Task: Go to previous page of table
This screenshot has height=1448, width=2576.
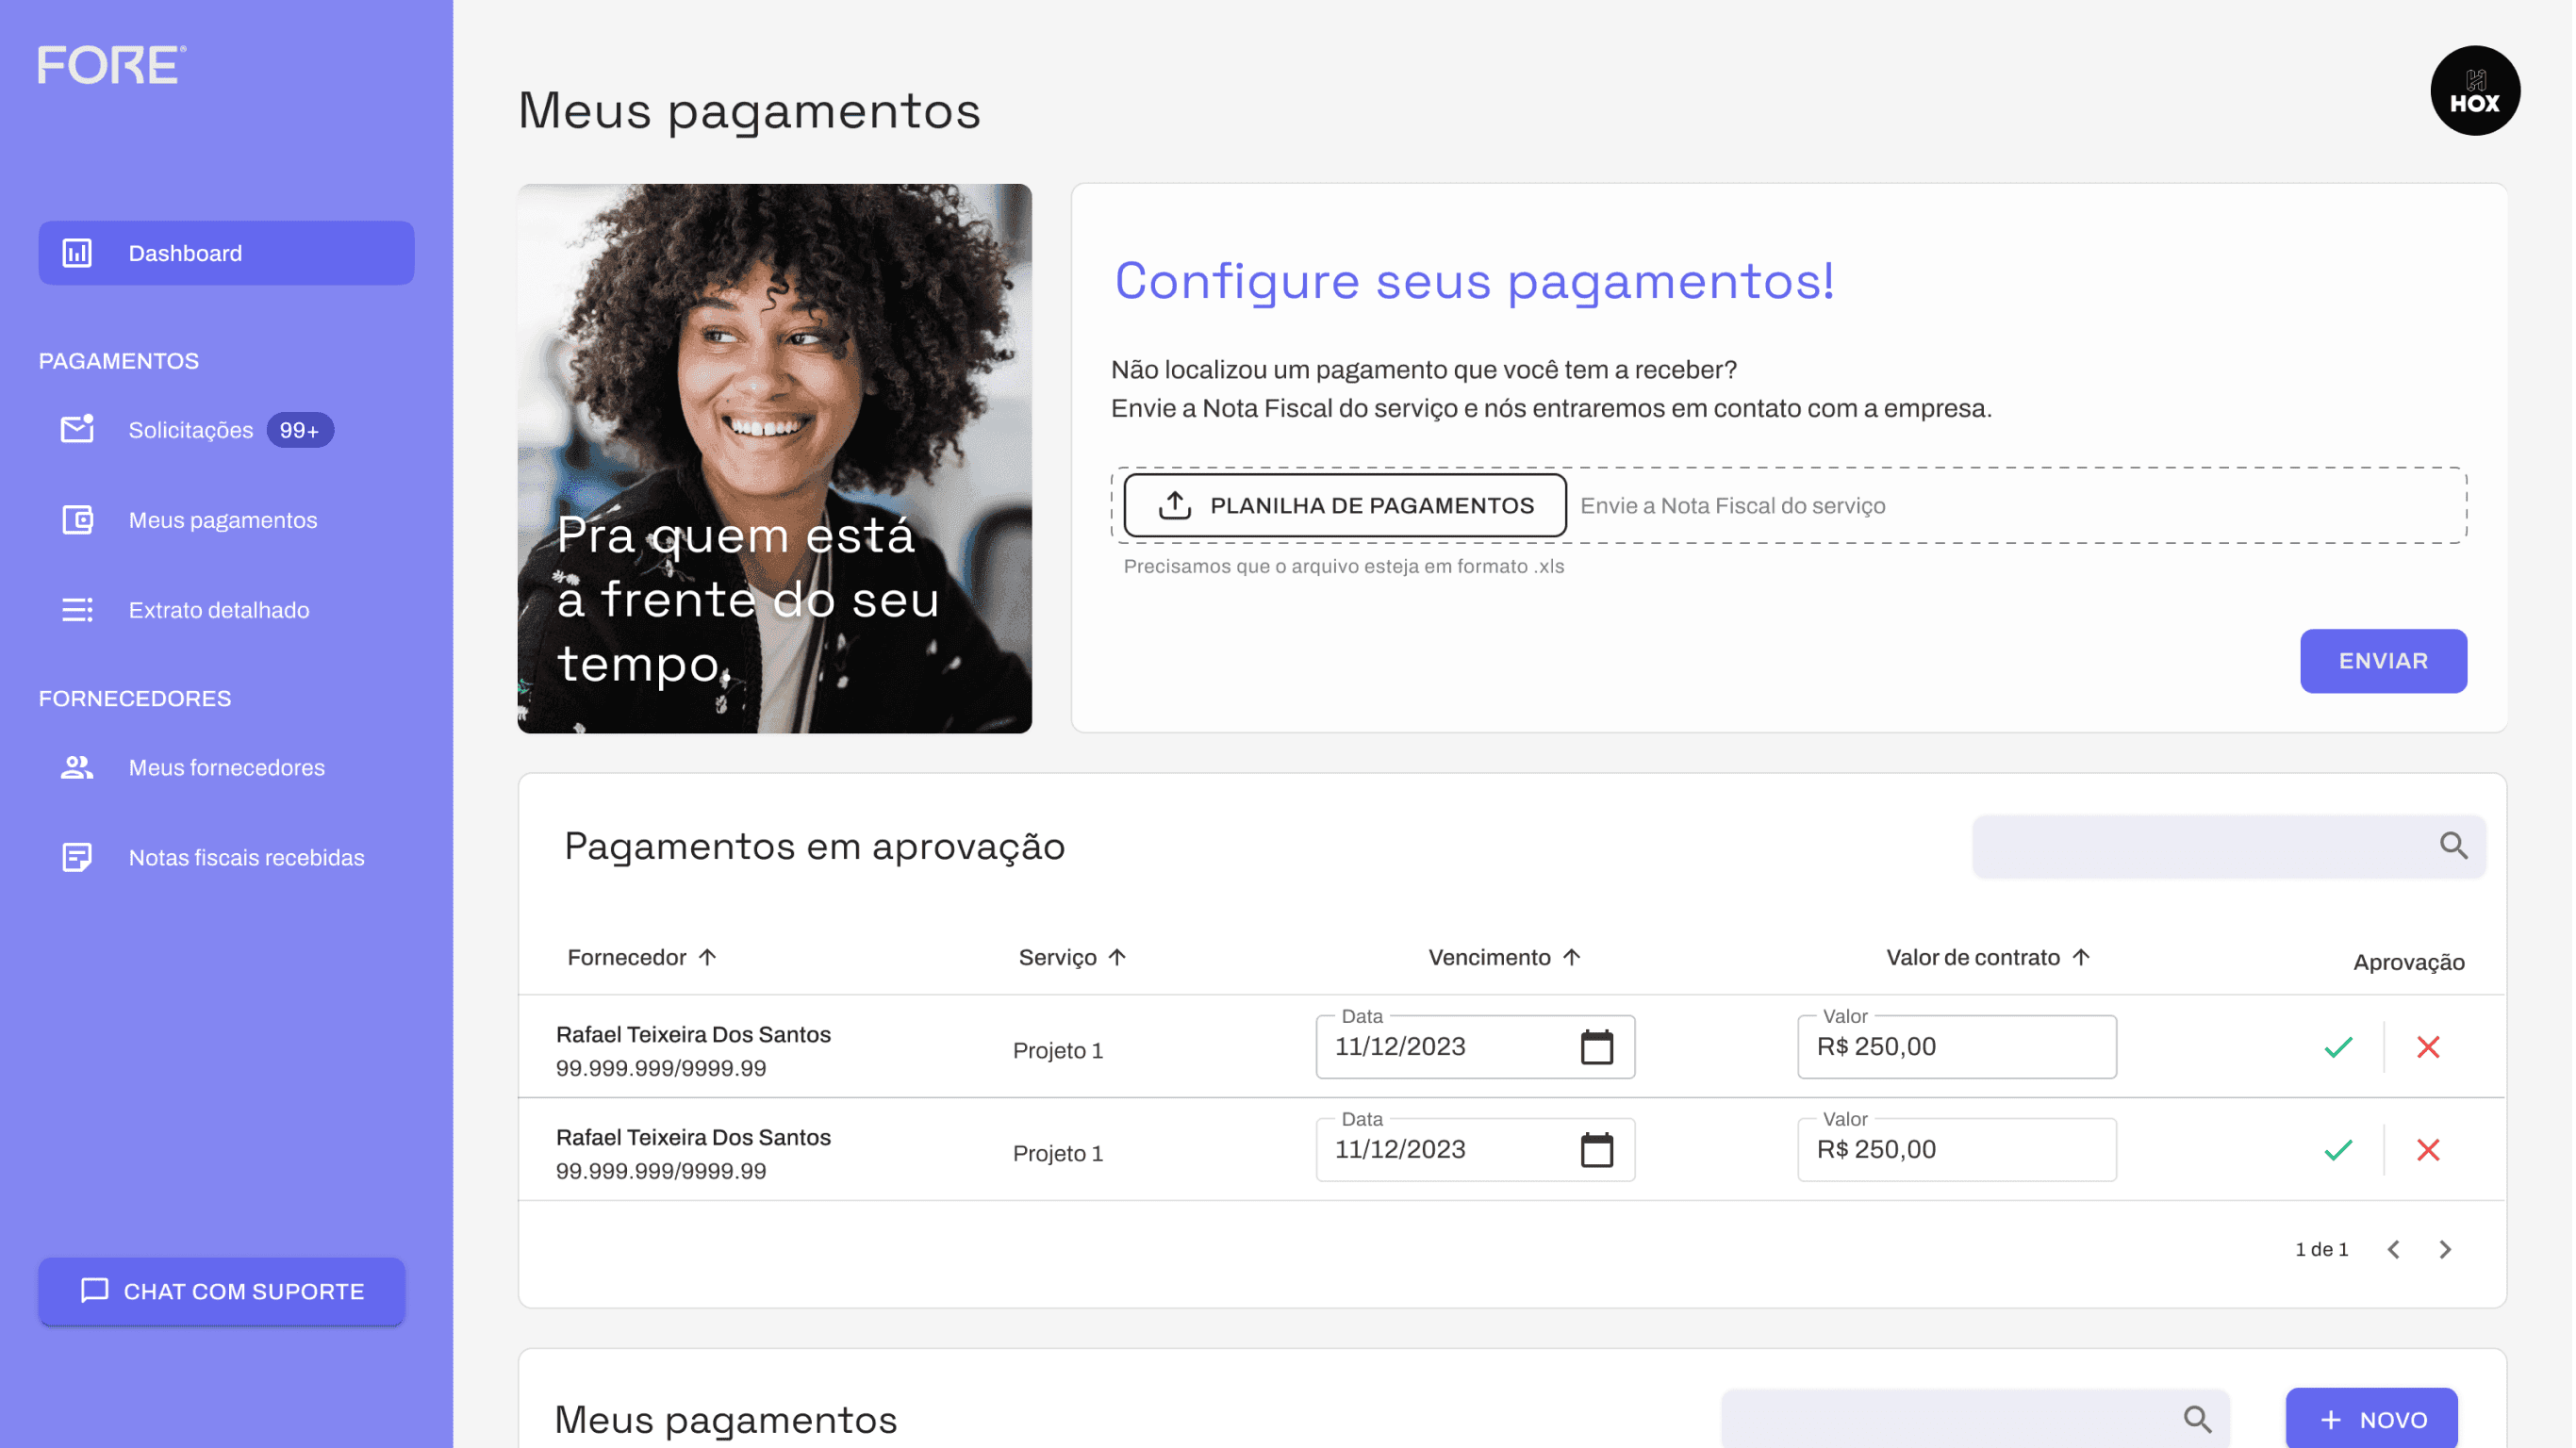Action: pos(2393,1249)
